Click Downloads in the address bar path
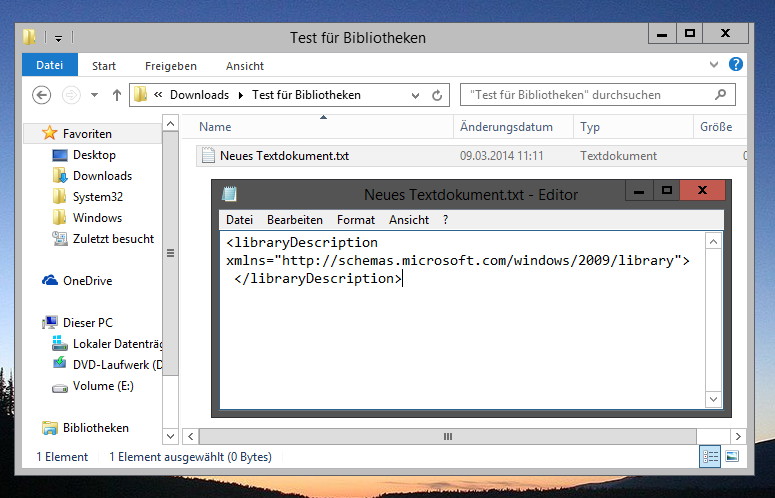 (199, 95)
